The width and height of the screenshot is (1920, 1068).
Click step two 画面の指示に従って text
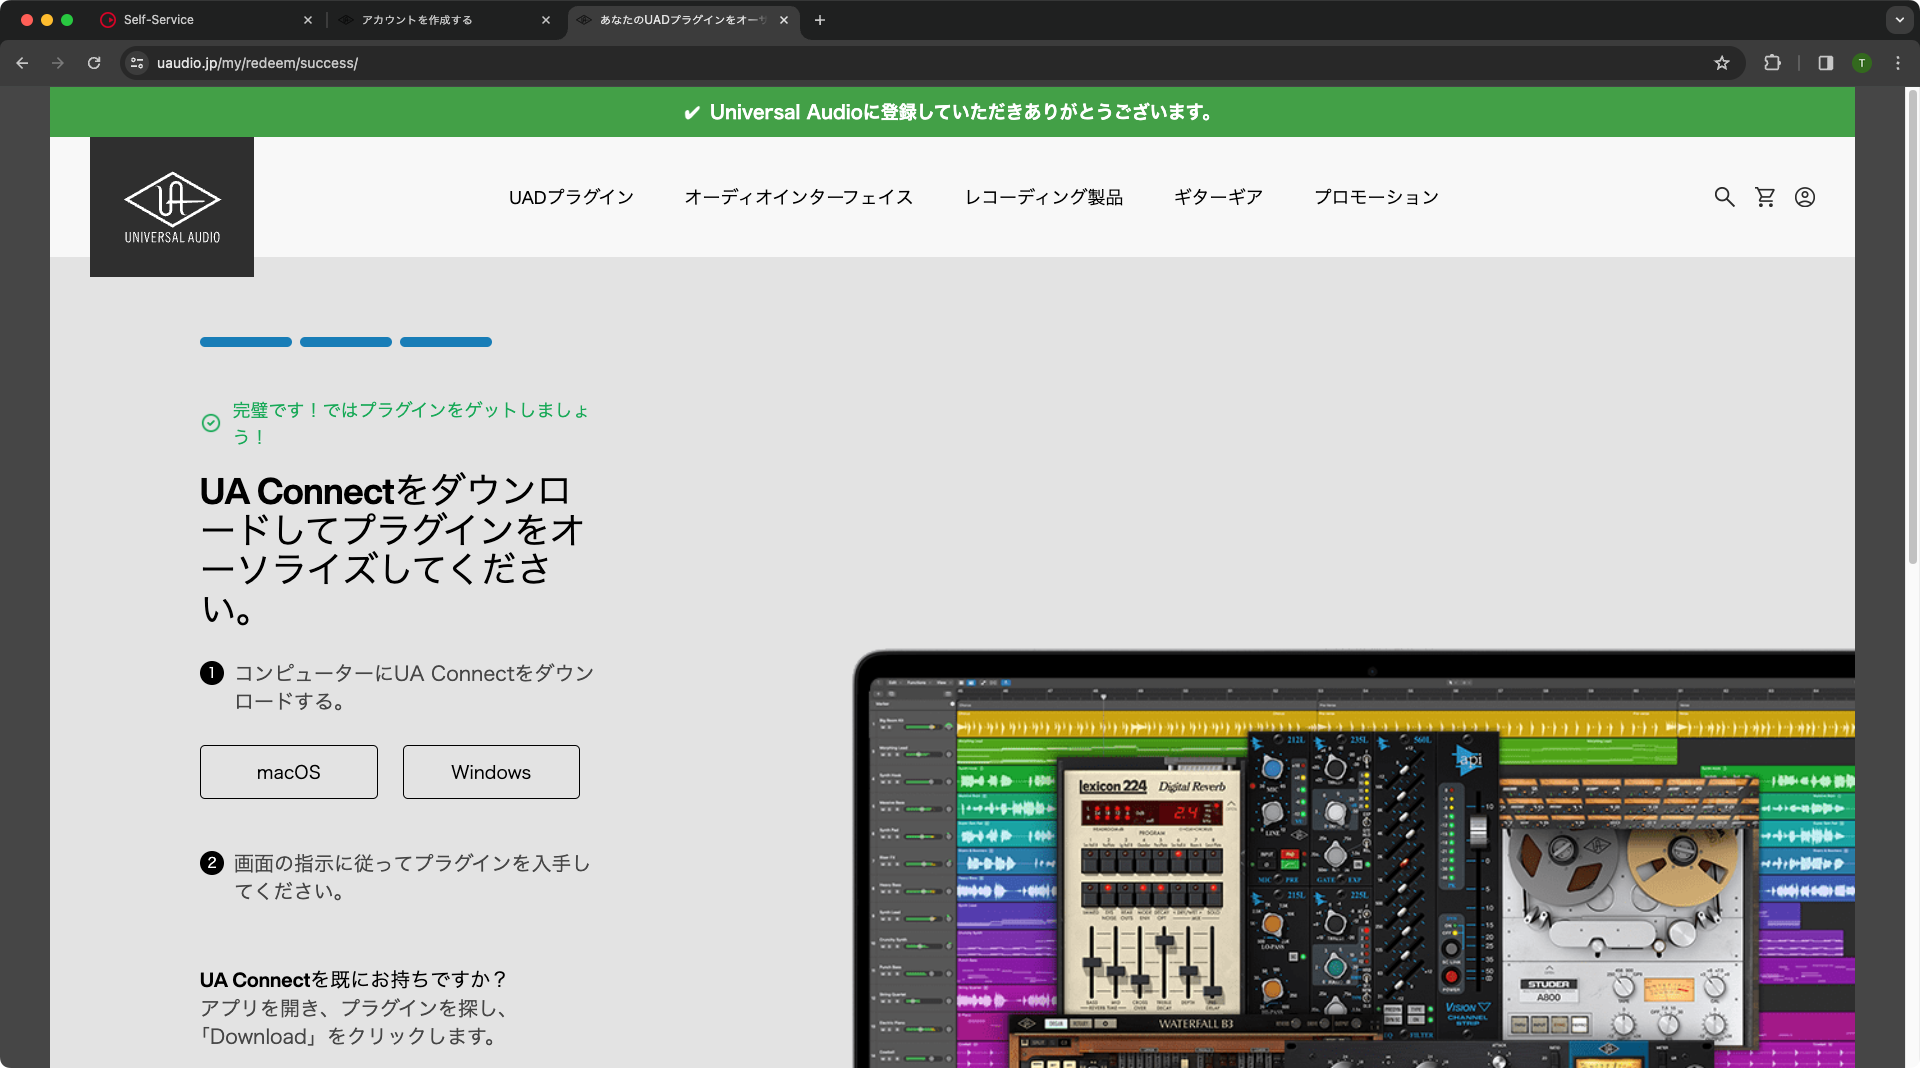[412, 877]
